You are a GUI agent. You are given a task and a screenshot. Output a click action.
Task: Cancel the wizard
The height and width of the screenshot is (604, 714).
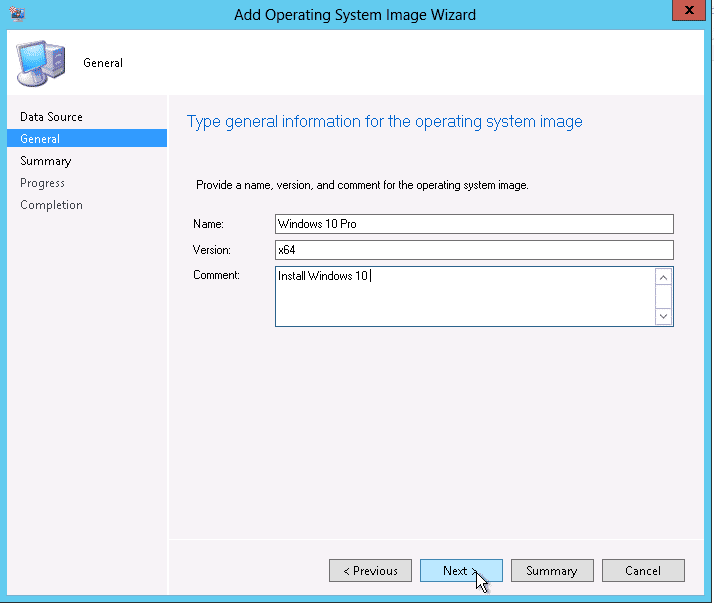pos(643,570)
